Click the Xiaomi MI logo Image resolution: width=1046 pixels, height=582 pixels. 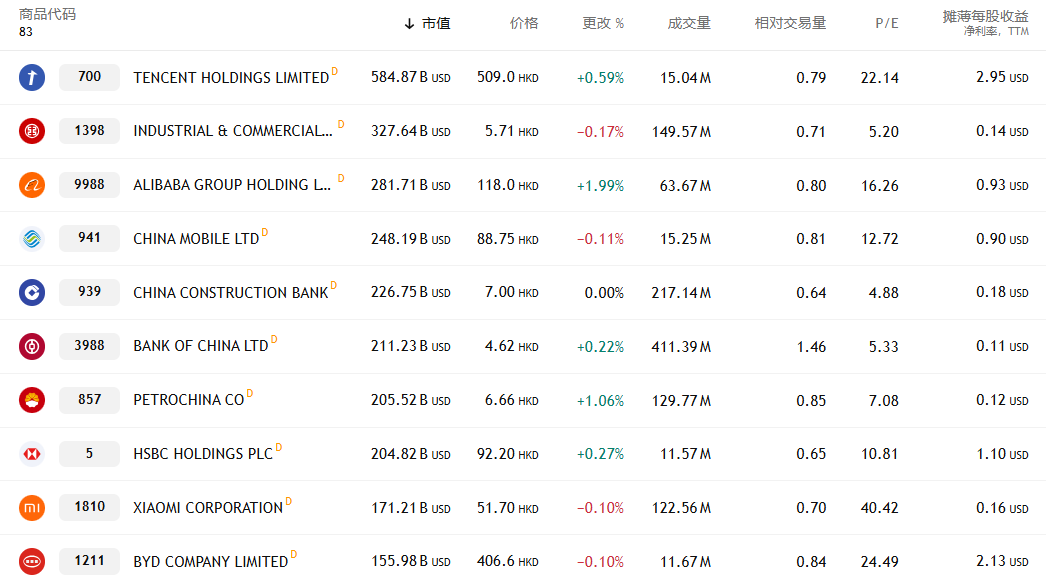(x=31, y=508)
